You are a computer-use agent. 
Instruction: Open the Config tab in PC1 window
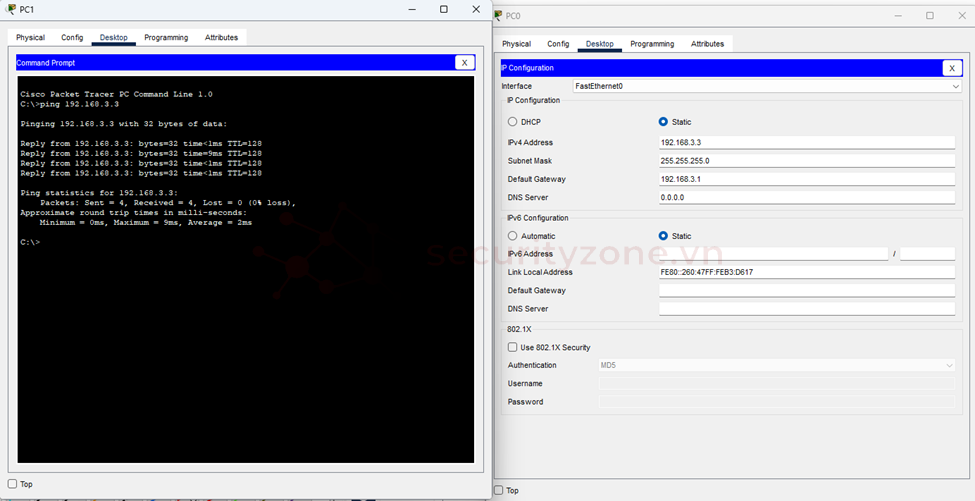72,37
